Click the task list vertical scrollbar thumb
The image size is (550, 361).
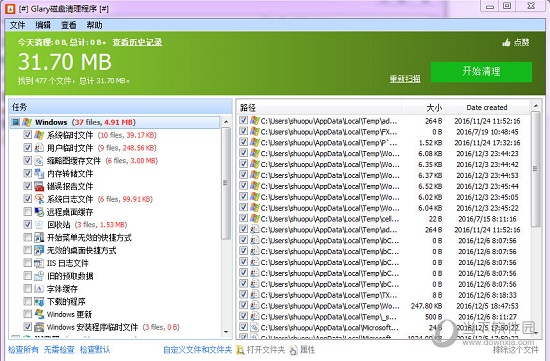pos(226,183)
